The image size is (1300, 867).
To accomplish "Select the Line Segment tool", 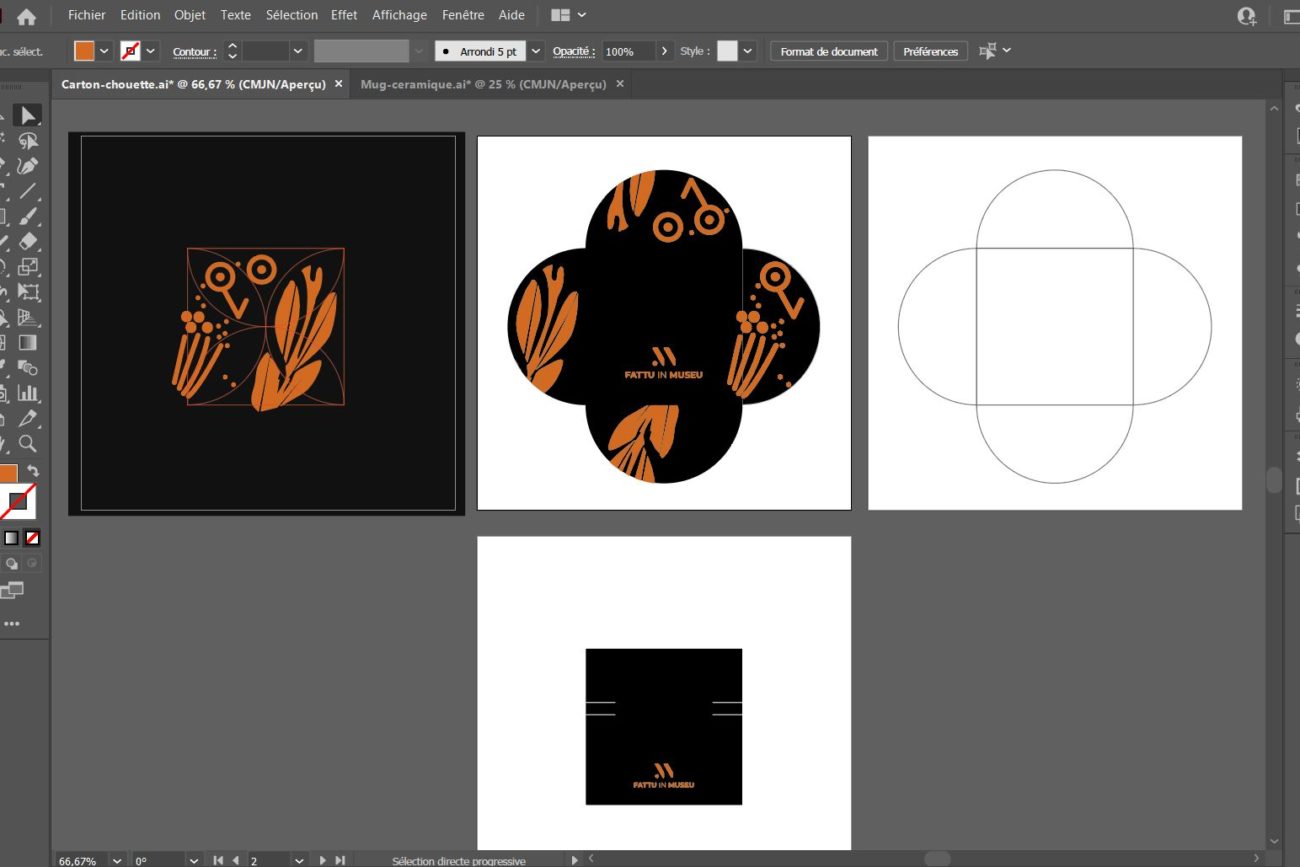I will [28, 191].
